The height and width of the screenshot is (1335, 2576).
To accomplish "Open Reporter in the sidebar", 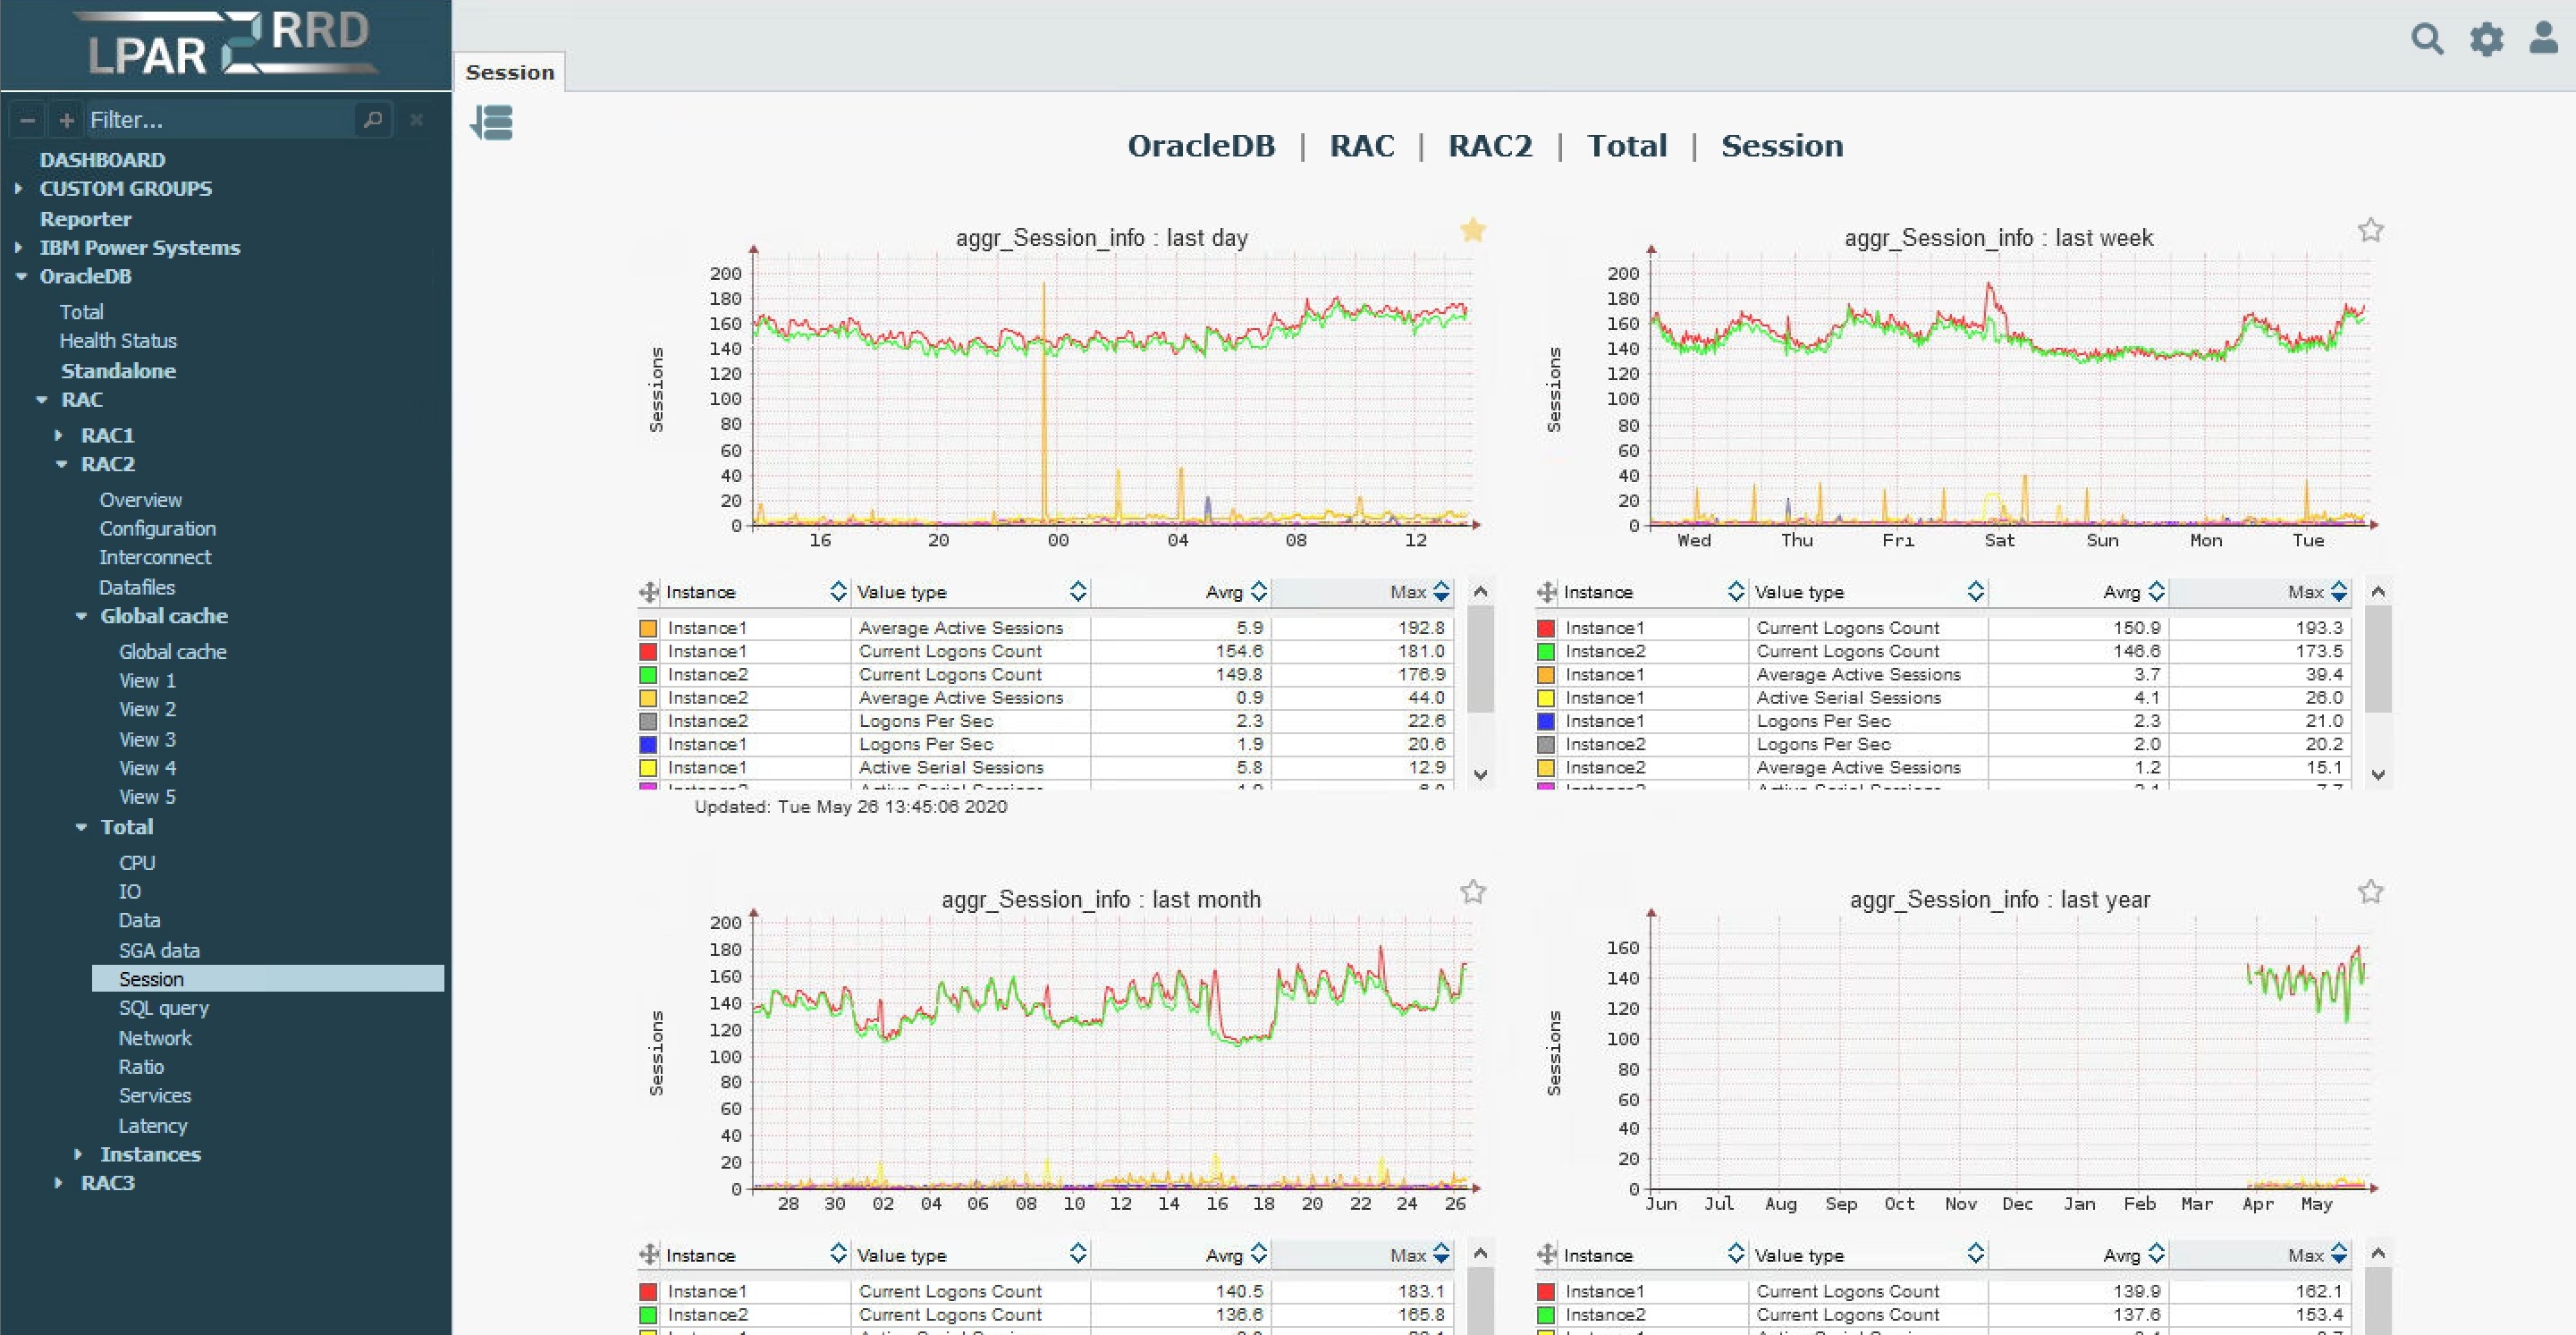I will pos(85,219).
